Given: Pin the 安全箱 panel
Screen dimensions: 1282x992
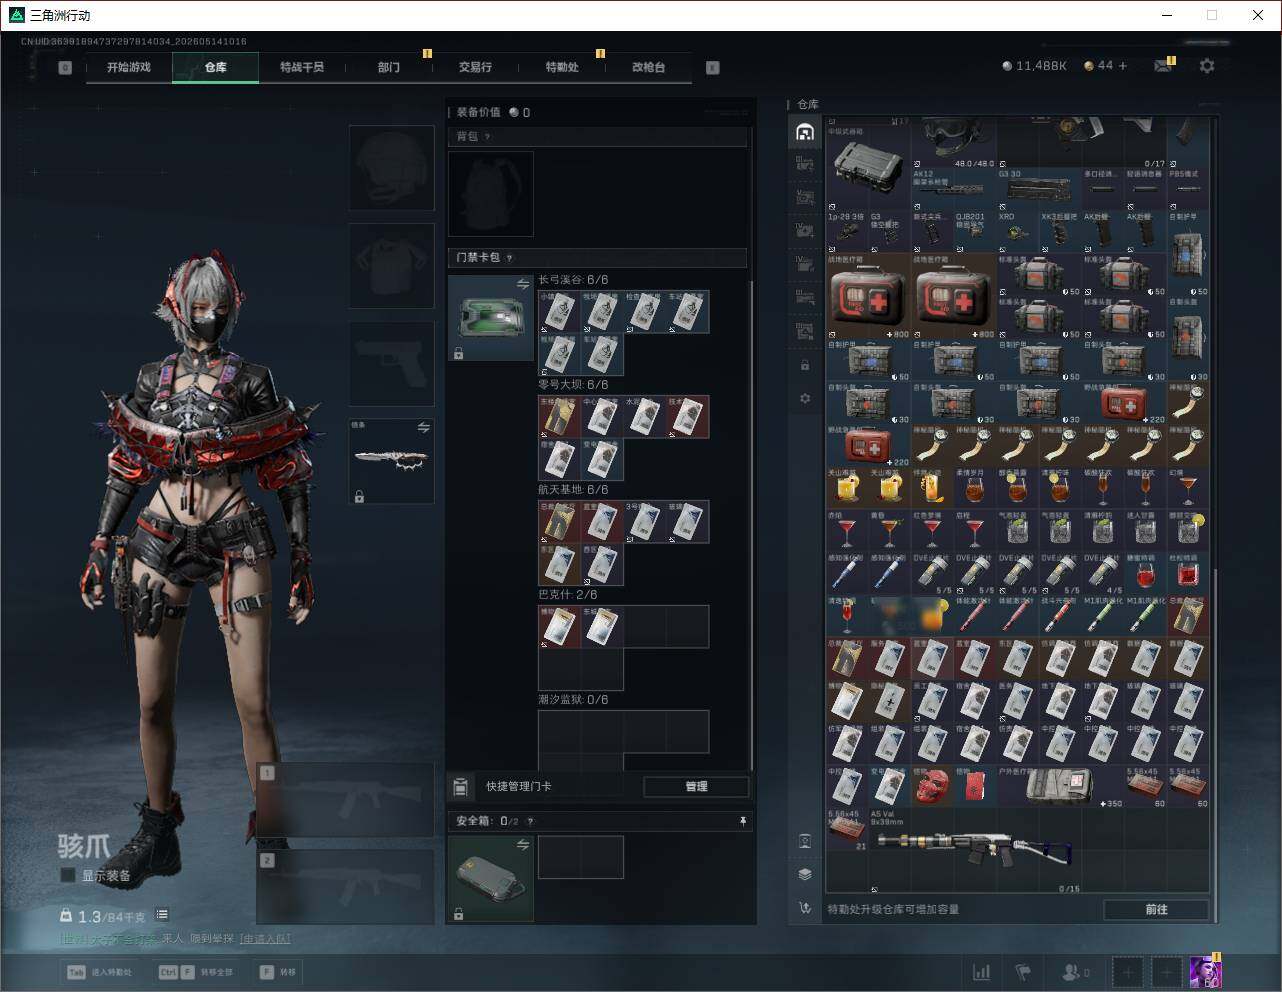Looking at the screenshot, I should pos(742,821).
